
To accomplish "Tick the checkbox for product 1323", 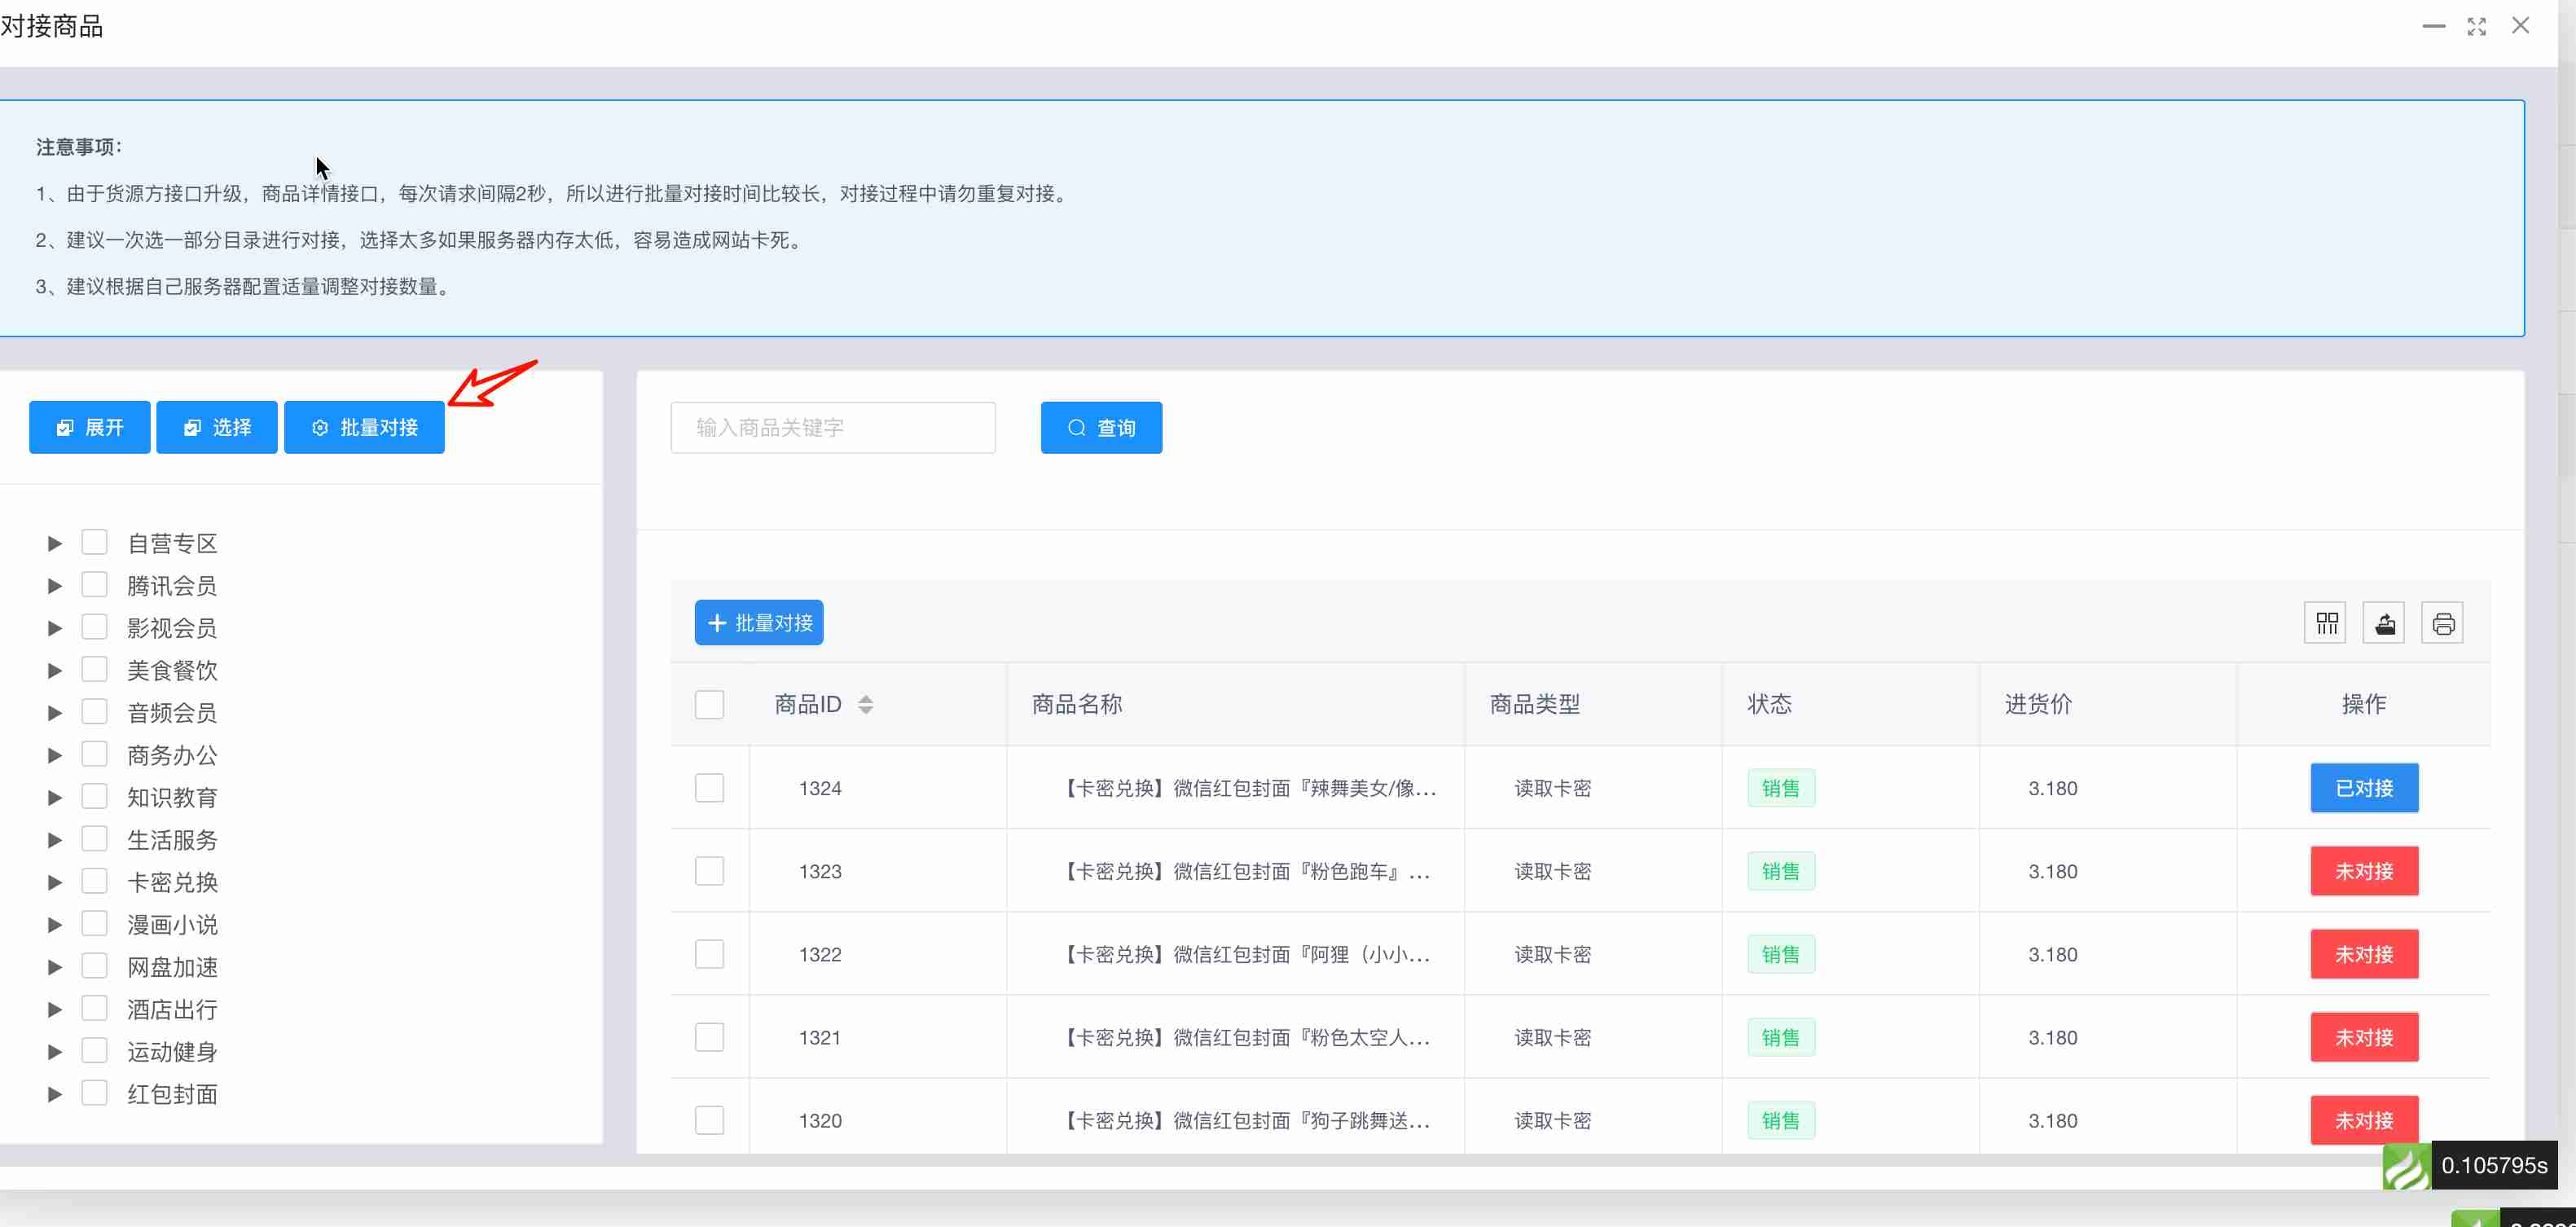I will click(709, 871).
